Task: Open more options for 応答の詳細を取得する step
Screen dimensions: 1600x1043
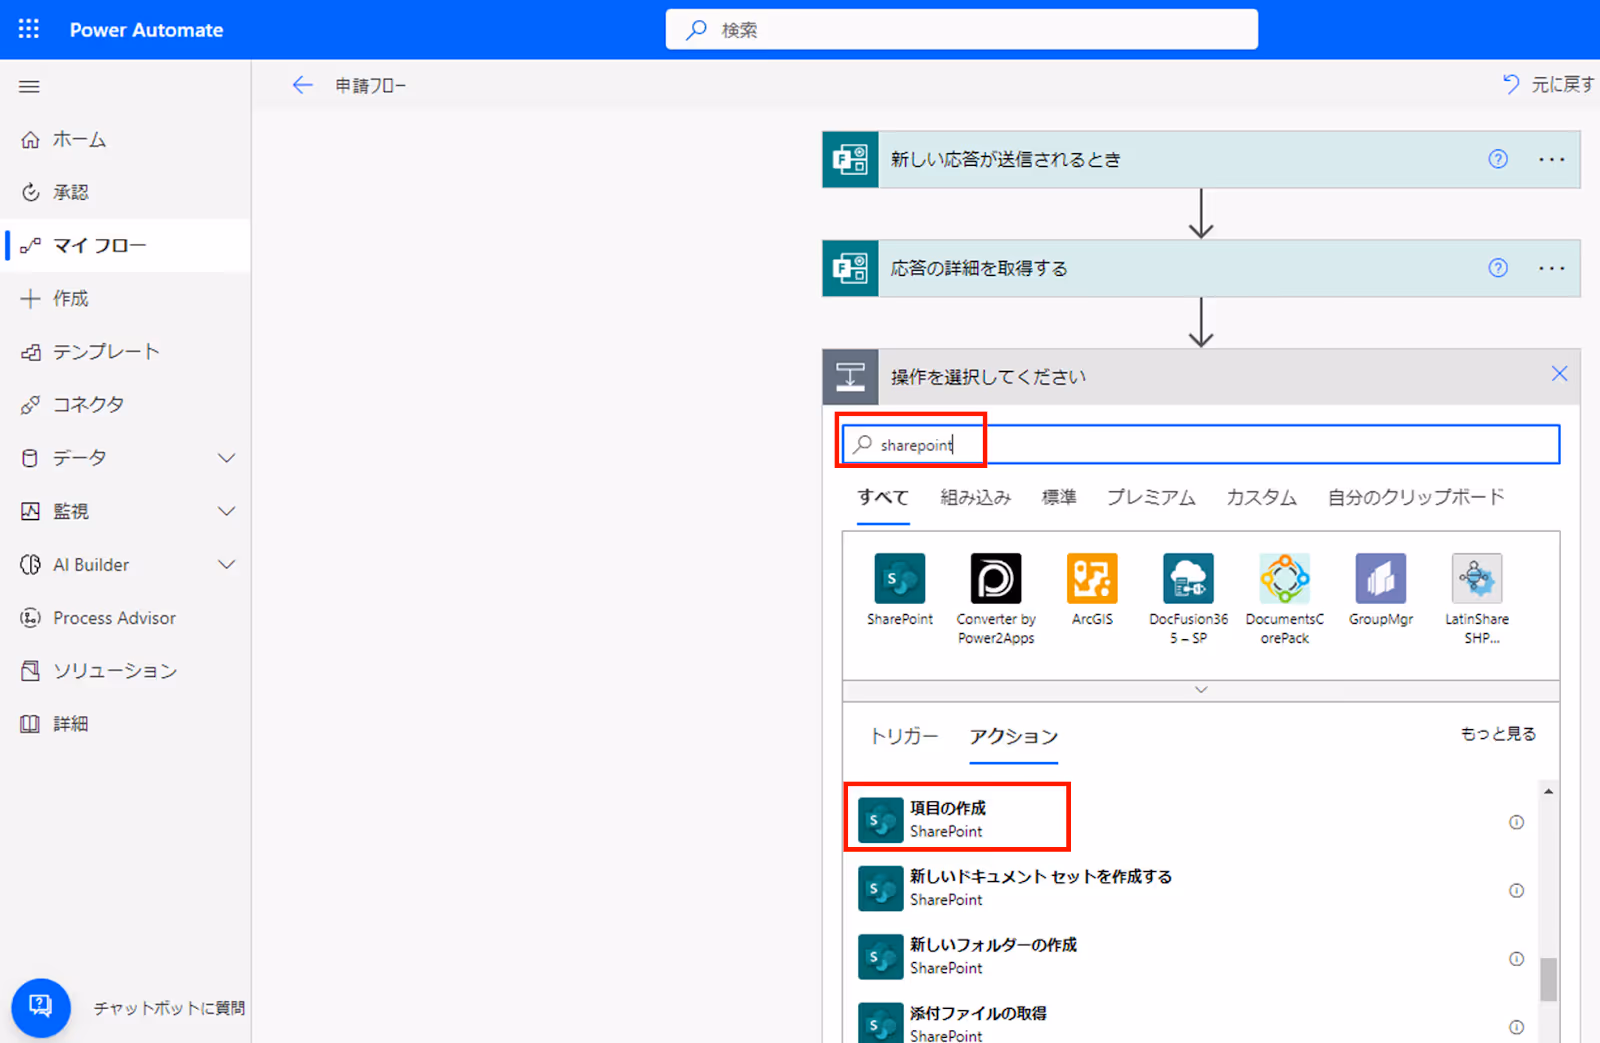Action: pyautogui.click(x=1551, y=268)
